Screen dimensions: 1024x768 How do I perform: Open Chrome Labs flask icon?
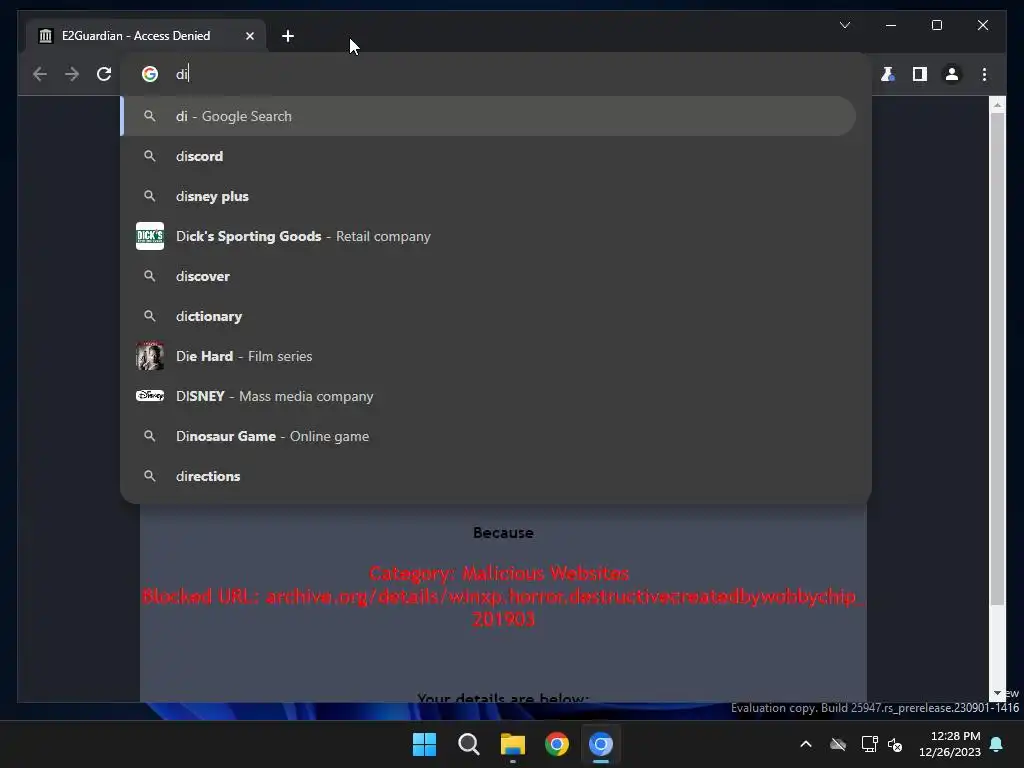[888, 74]
